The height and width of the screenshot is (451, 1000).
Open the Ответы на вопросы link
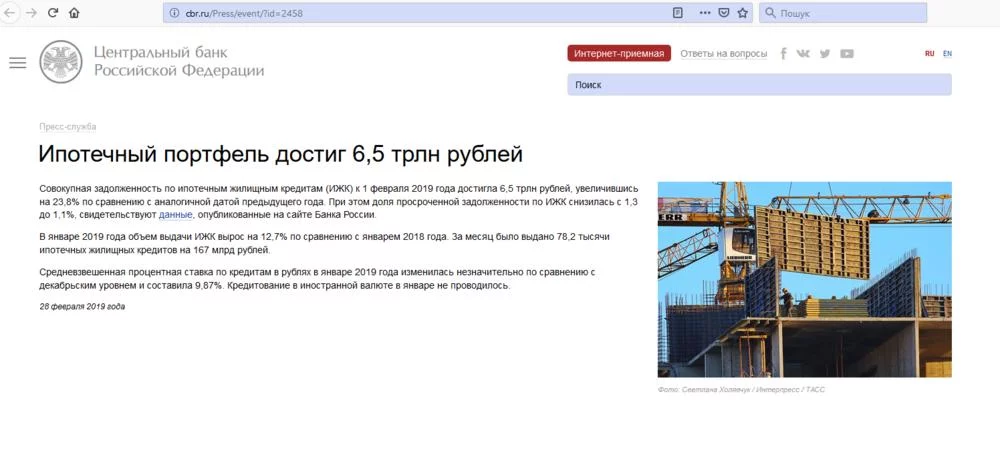(724, 54)
